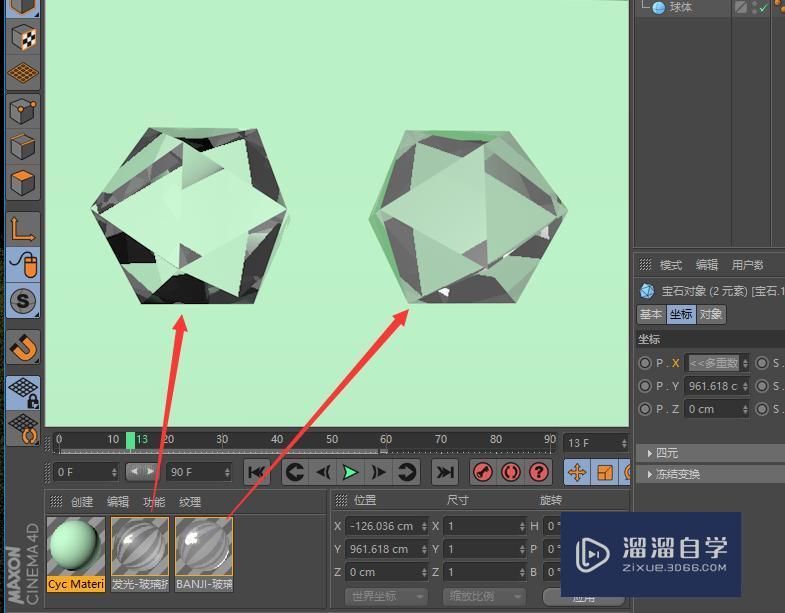
Task: Click the P.Y field showing 961.618
Action: tap(717, 386)
